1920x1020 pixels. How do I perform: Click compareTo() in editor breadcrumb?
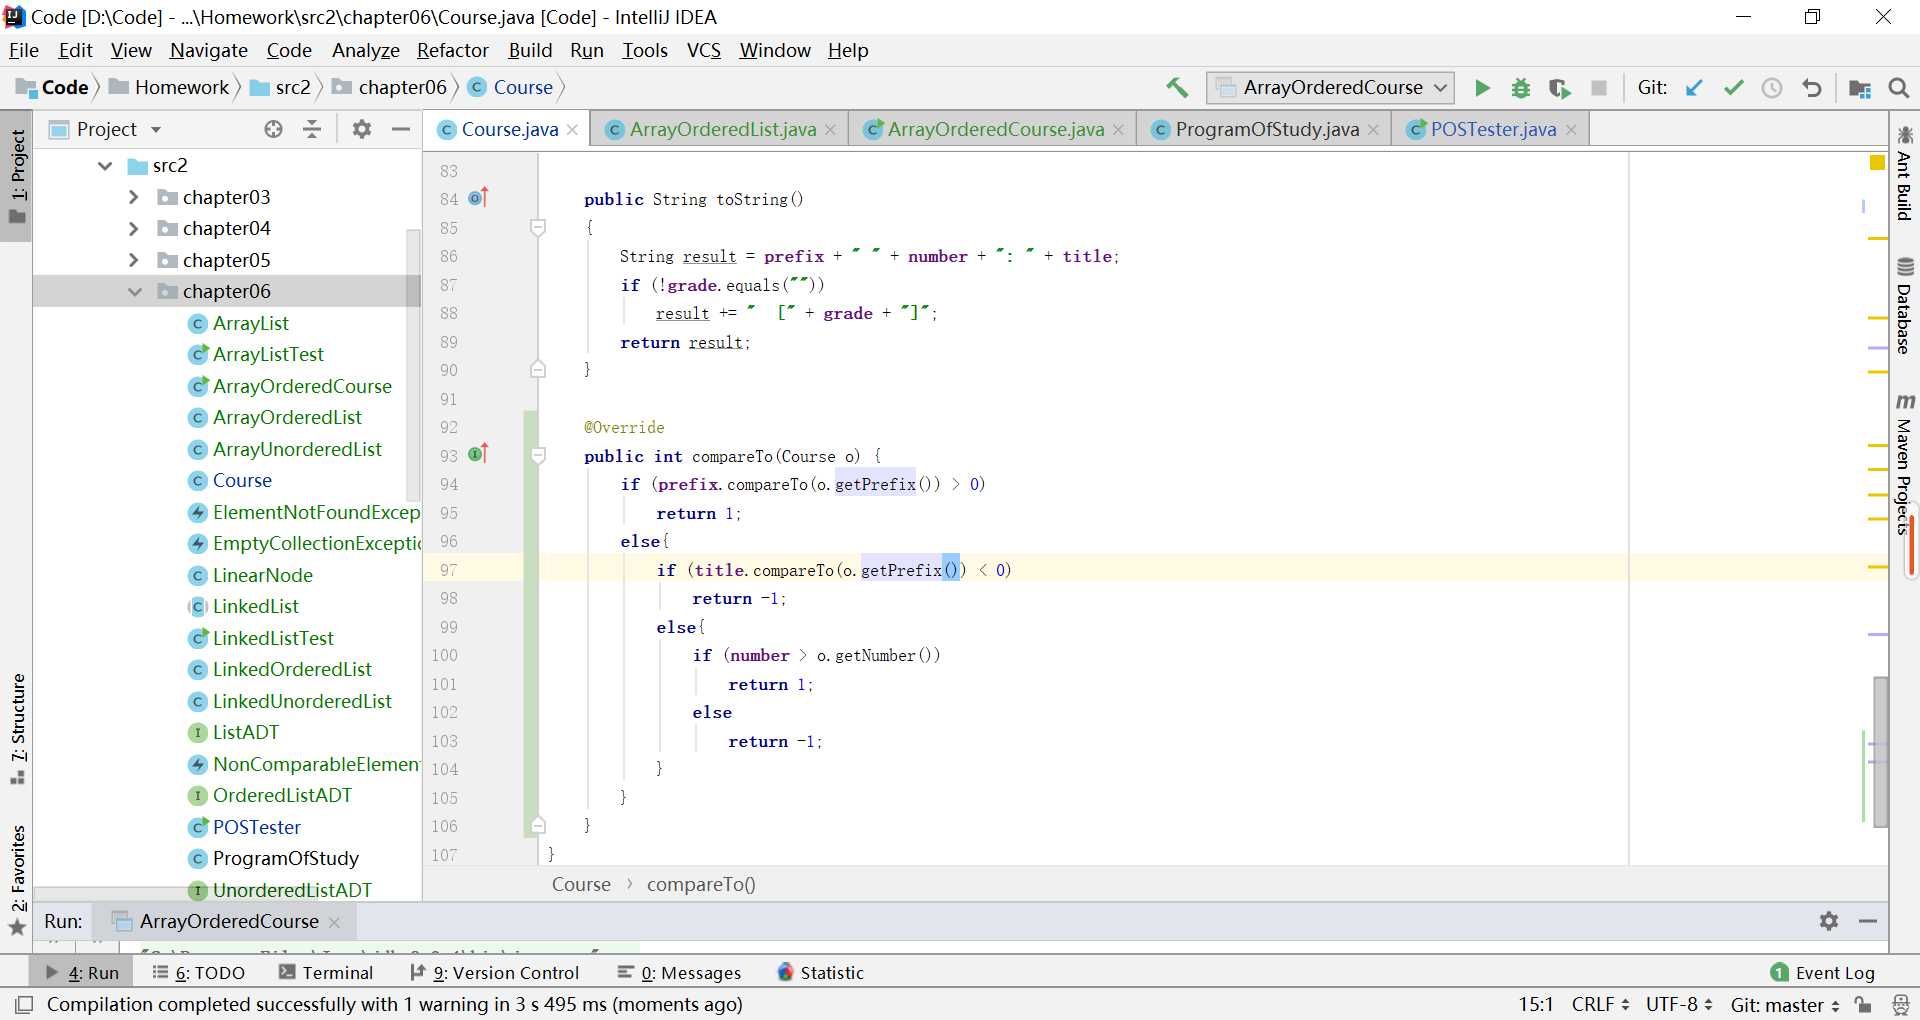[x=701, y=884]
